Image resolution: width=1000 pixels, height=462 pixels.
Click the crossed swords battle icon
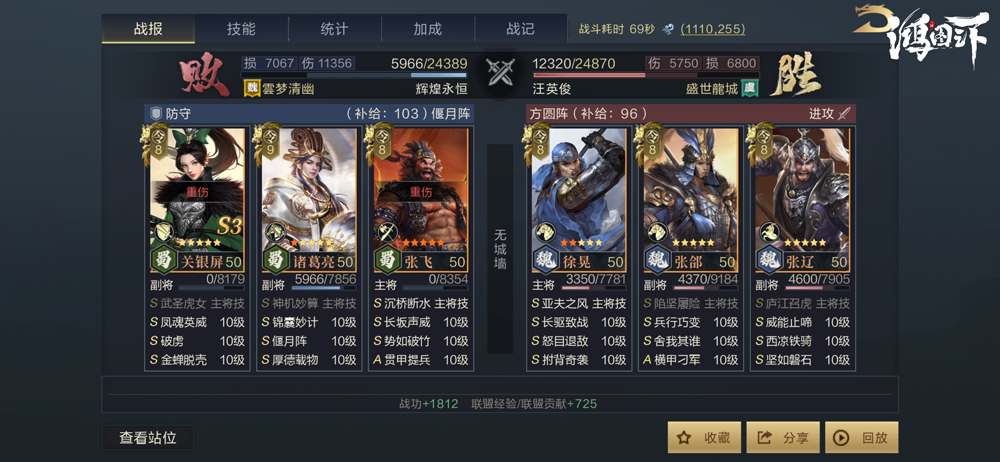point(500,72)
